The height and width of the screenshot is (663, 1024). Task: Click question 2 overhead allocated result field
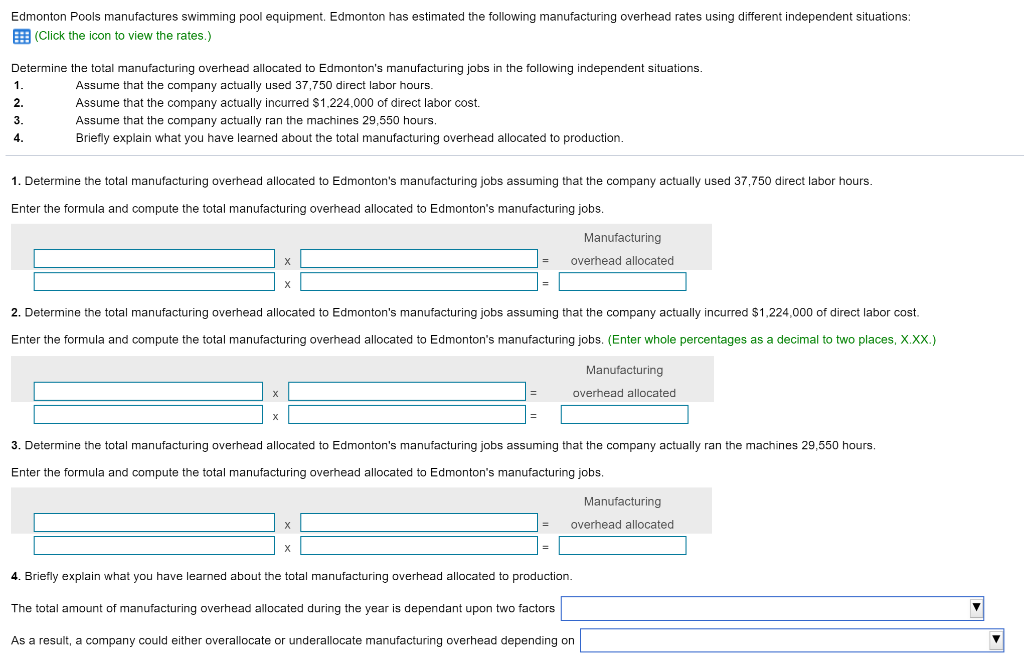click(x=624, y=415)
